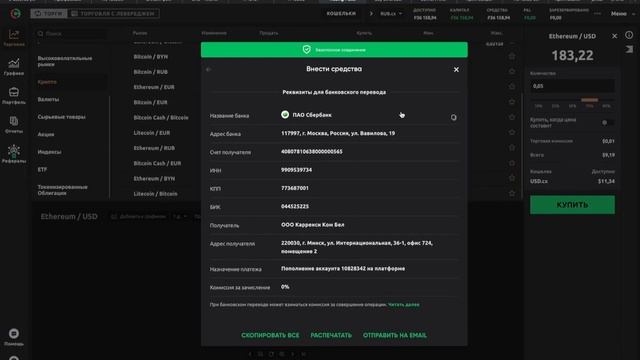
Task: Select the Сырьевые товары category
Action: [x=62, y=117]
